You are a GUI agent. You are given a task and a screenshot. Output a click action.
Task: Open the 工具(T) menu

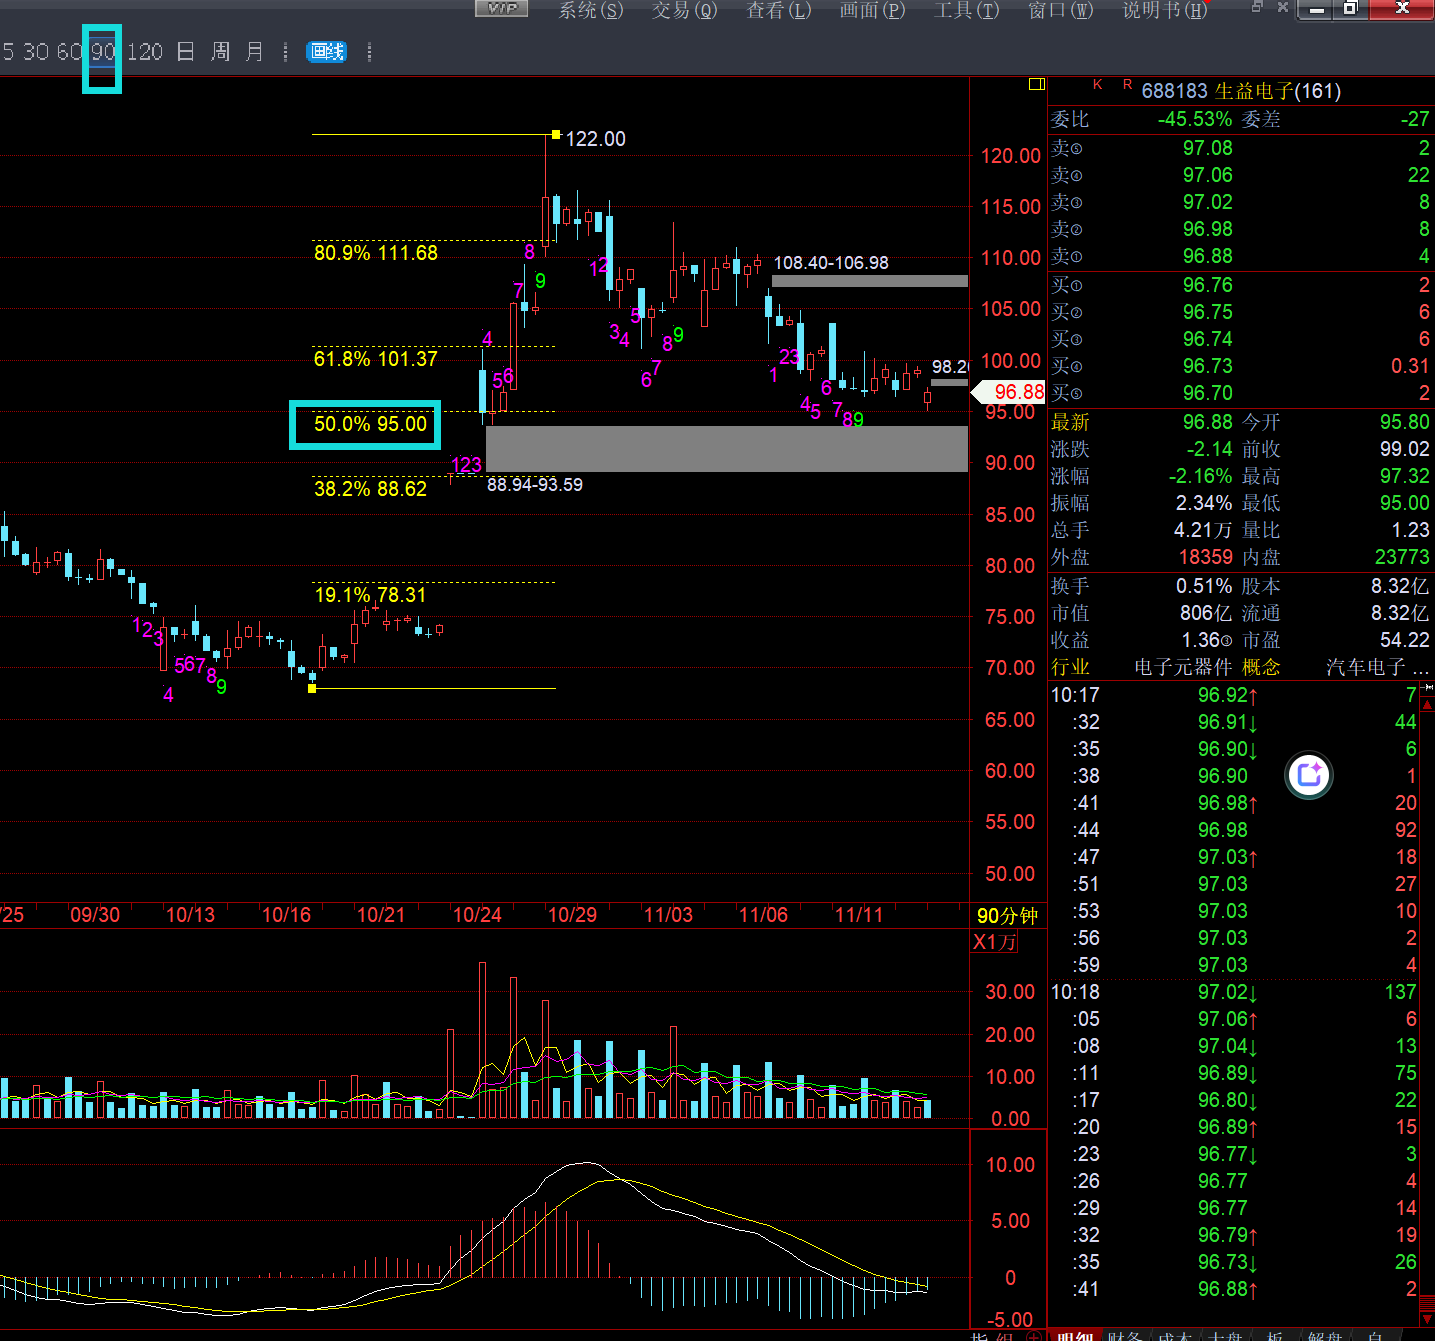(966, 10)
